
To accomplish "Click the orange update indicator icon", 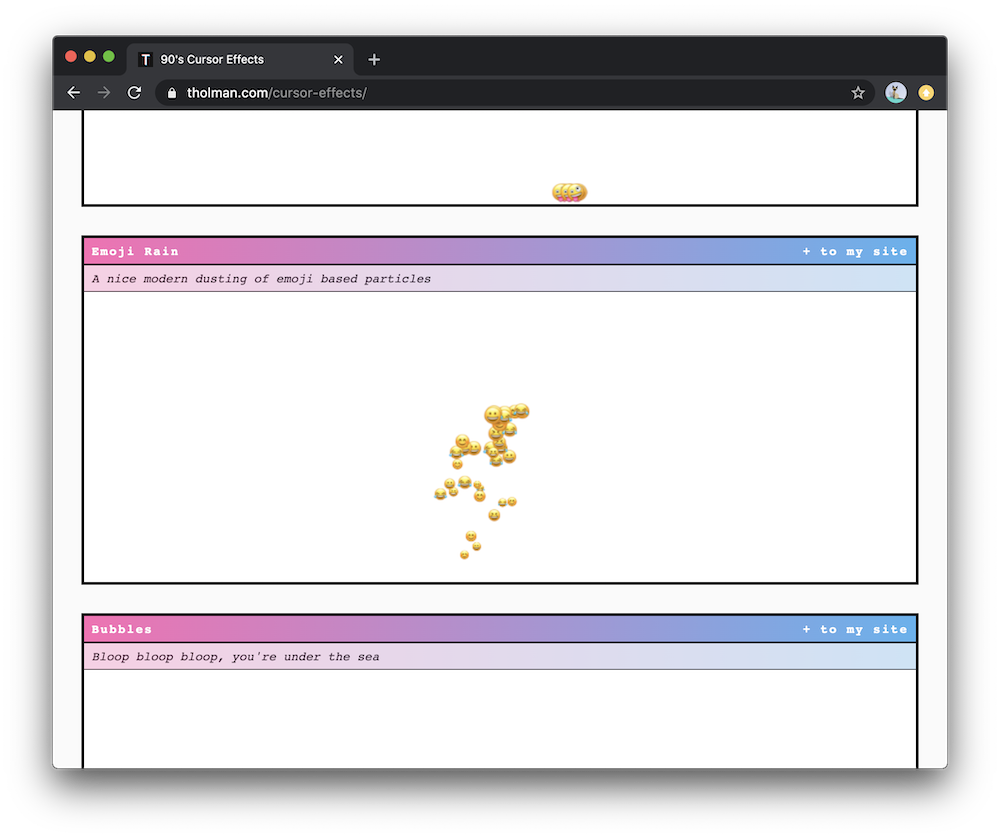I will coord(926,92).
